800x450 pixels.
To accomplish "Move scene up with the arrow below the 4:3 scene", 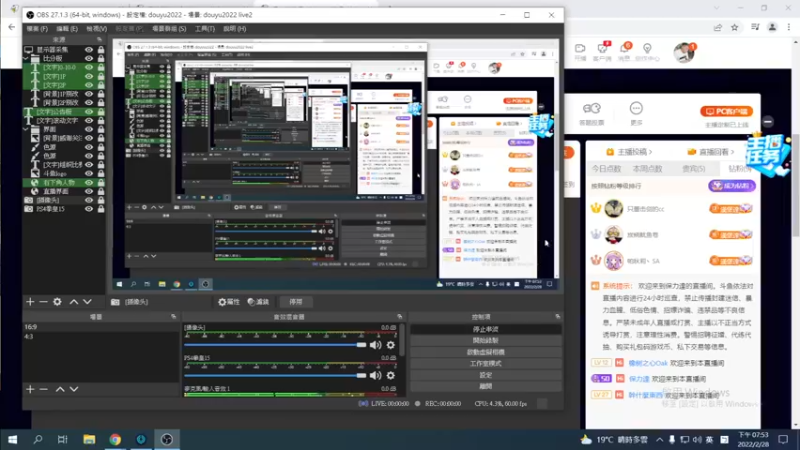I will [60, 389].
